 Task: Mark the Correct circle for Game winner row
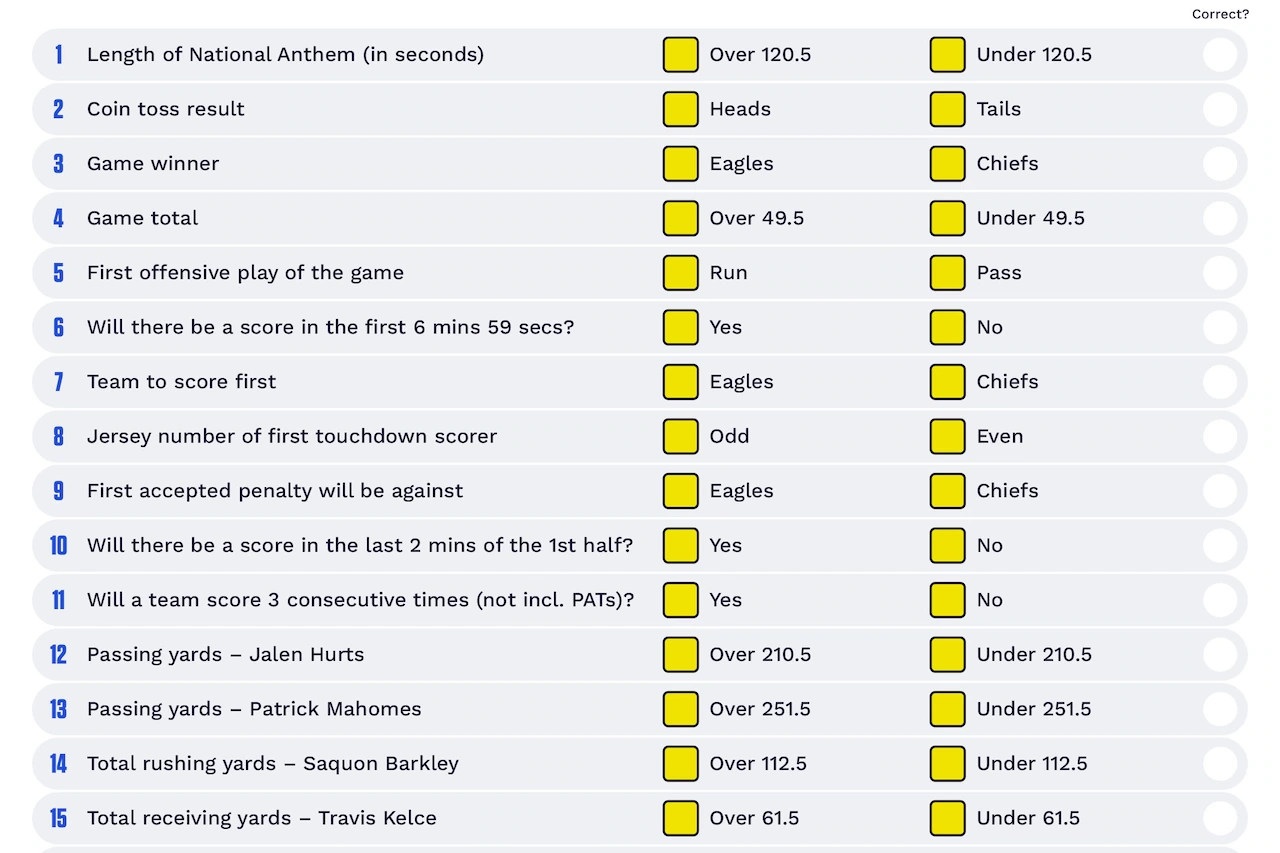[1220, 164]
